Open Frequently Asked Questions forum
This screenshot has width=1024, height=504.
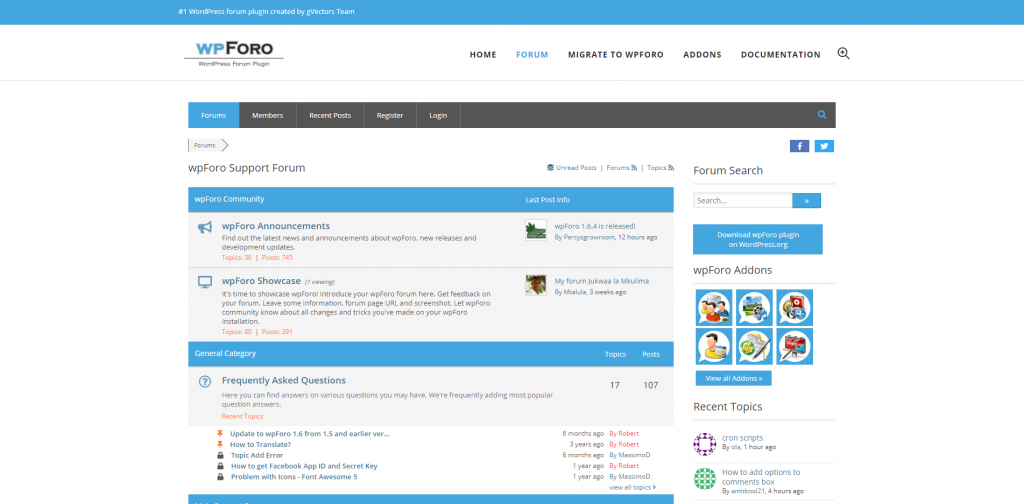coord(284,380)
